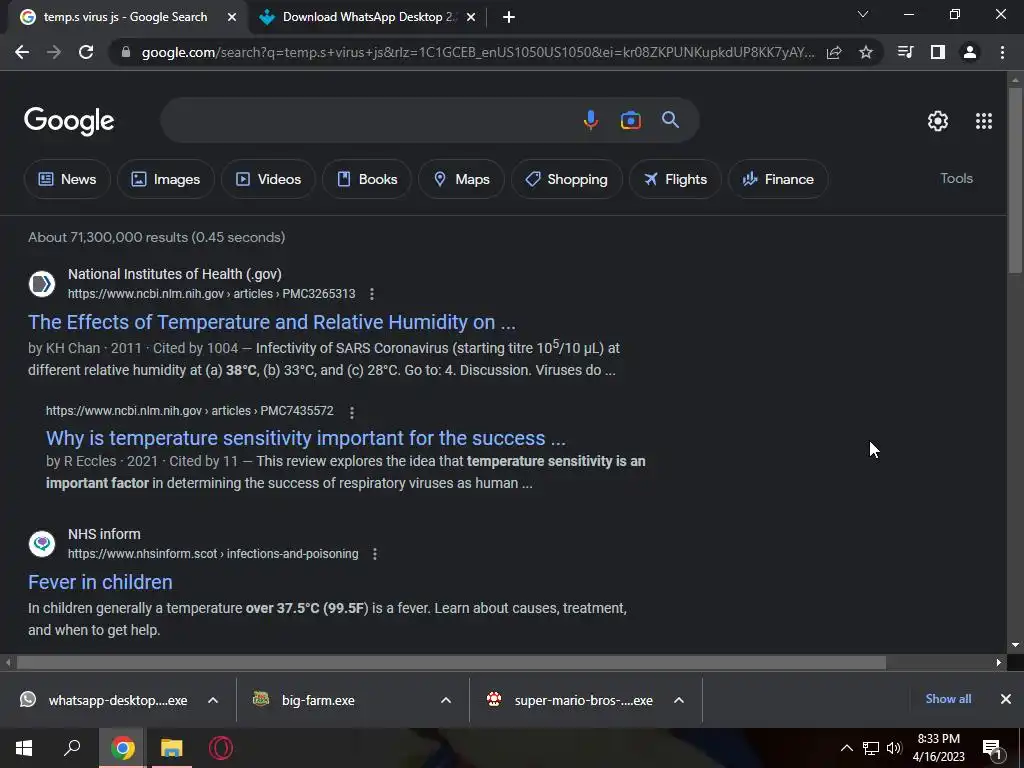The image size is (1024, 768).
Task: Click the vertical page scrollbar
Action: tap(1015, 180)
